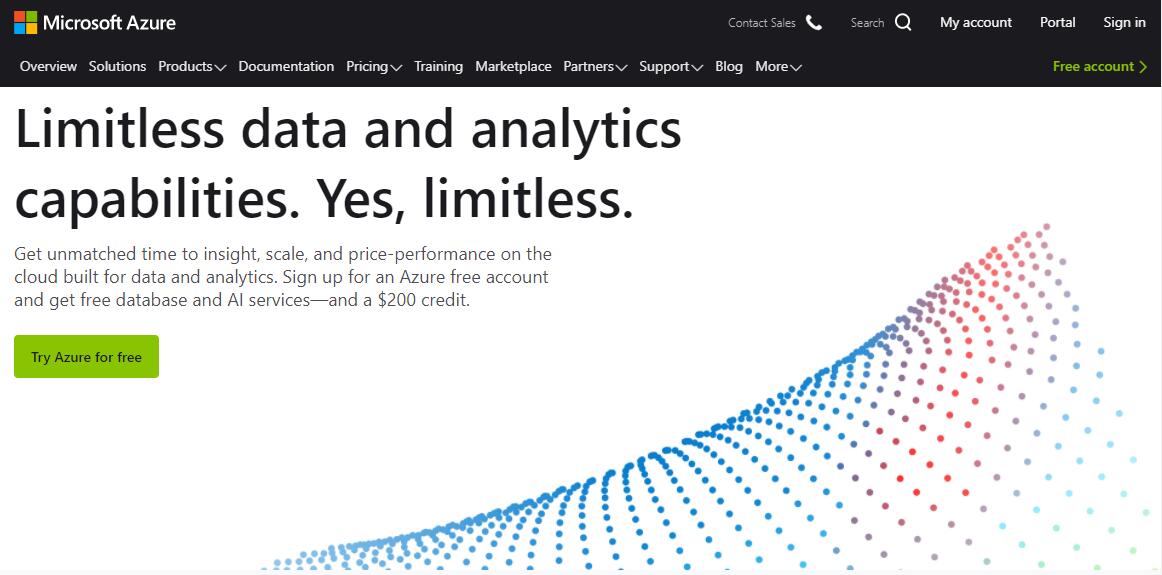Go to the Overview nav item
The width and height of the screenshot is (1162, 575).
48,67
